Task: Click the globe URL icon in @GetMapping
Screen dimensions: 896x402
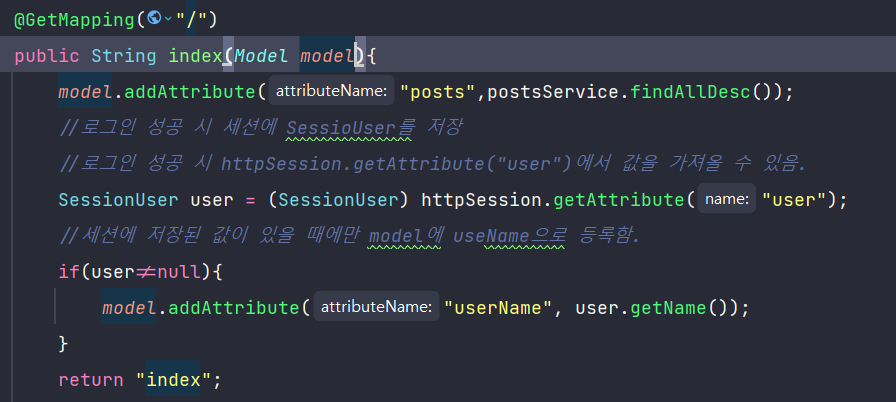Action: [x=154, y=18]
